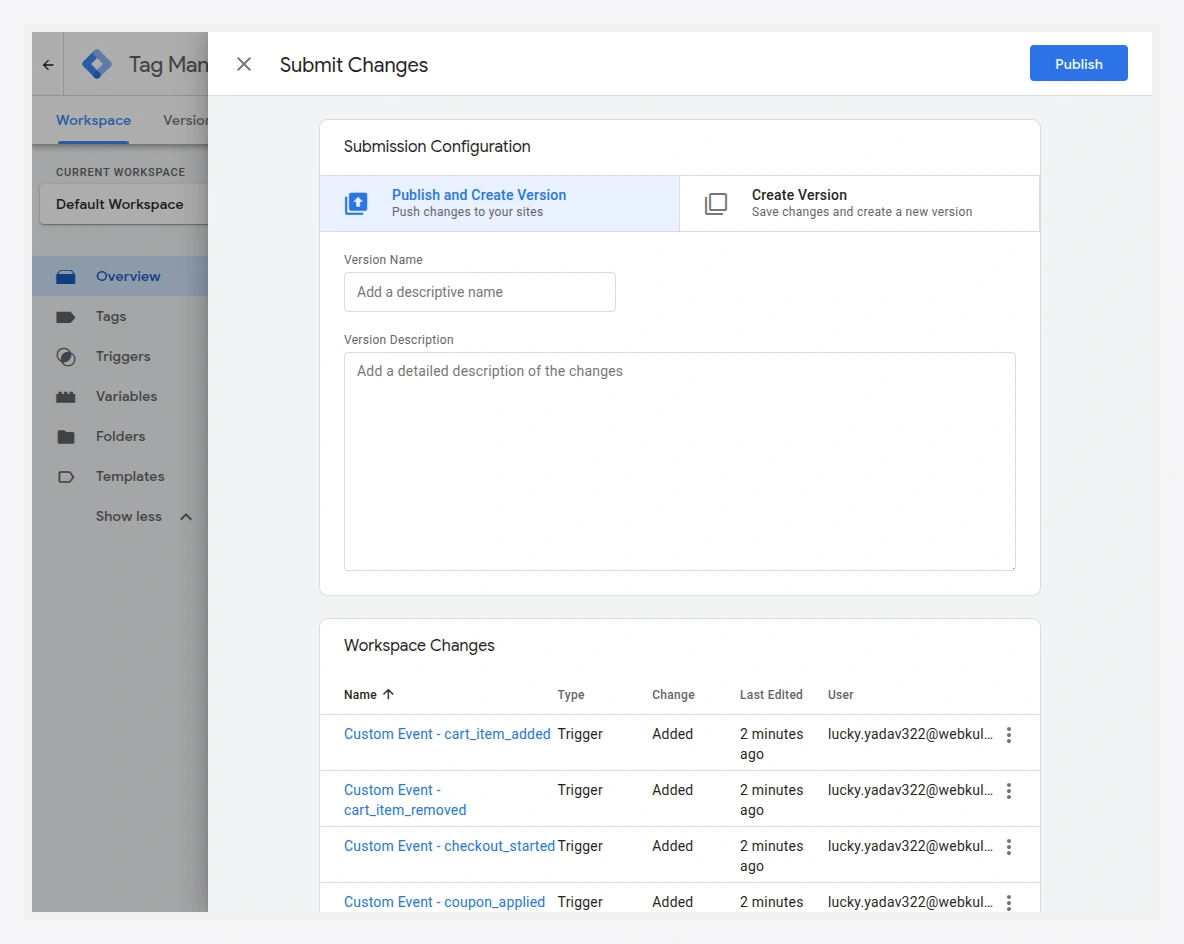Click the Publish and Create Version icon

[356, 203]
